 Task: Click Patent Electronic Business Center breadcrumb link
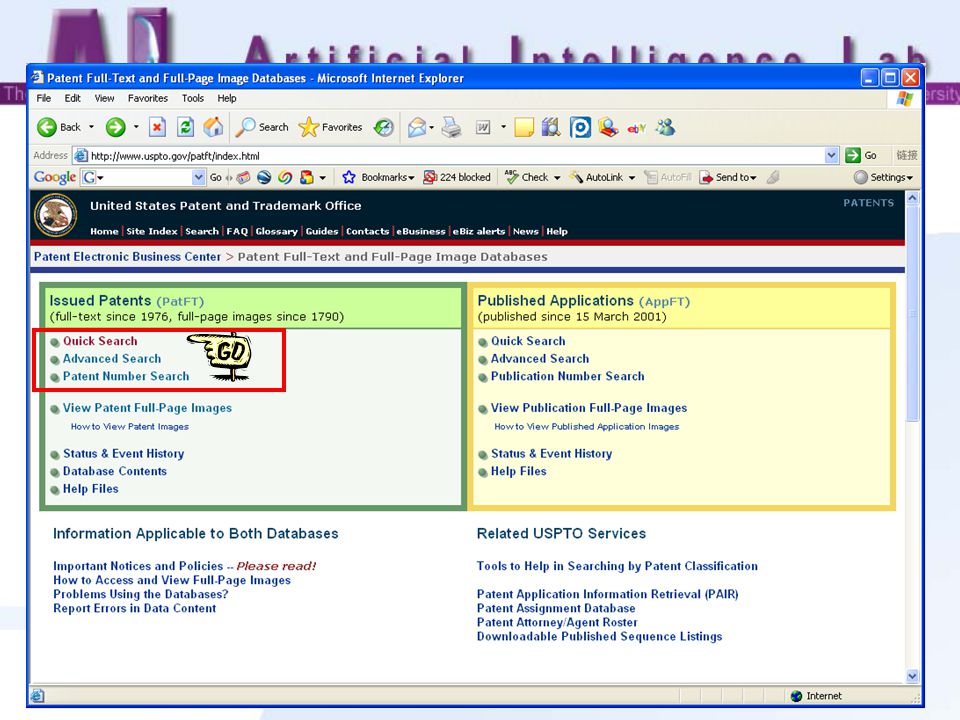click(x=127, y=257)
